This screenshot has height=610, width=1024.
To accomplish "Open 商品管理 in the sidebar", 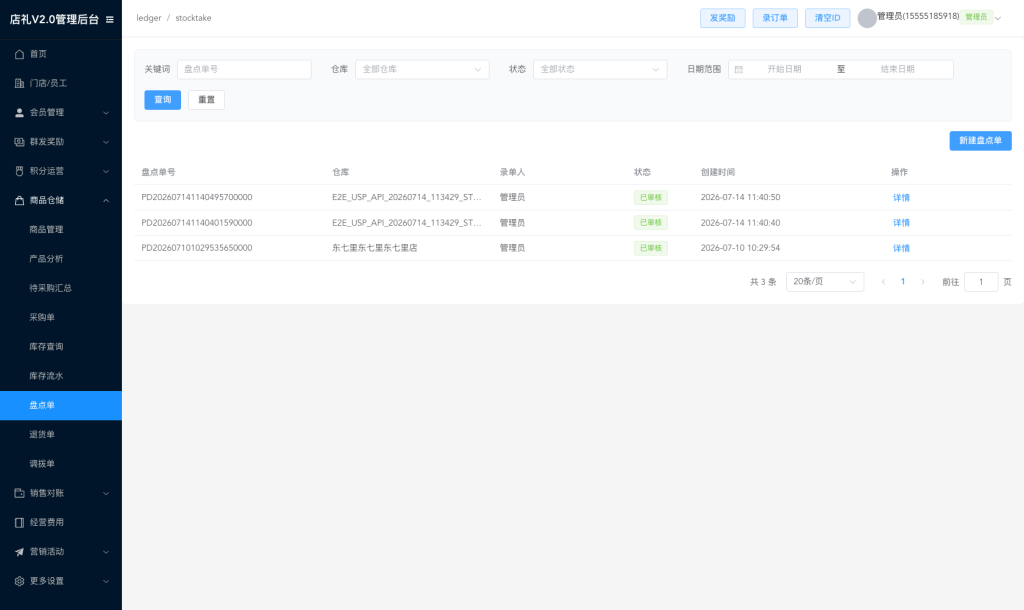I will pos(46,229).
